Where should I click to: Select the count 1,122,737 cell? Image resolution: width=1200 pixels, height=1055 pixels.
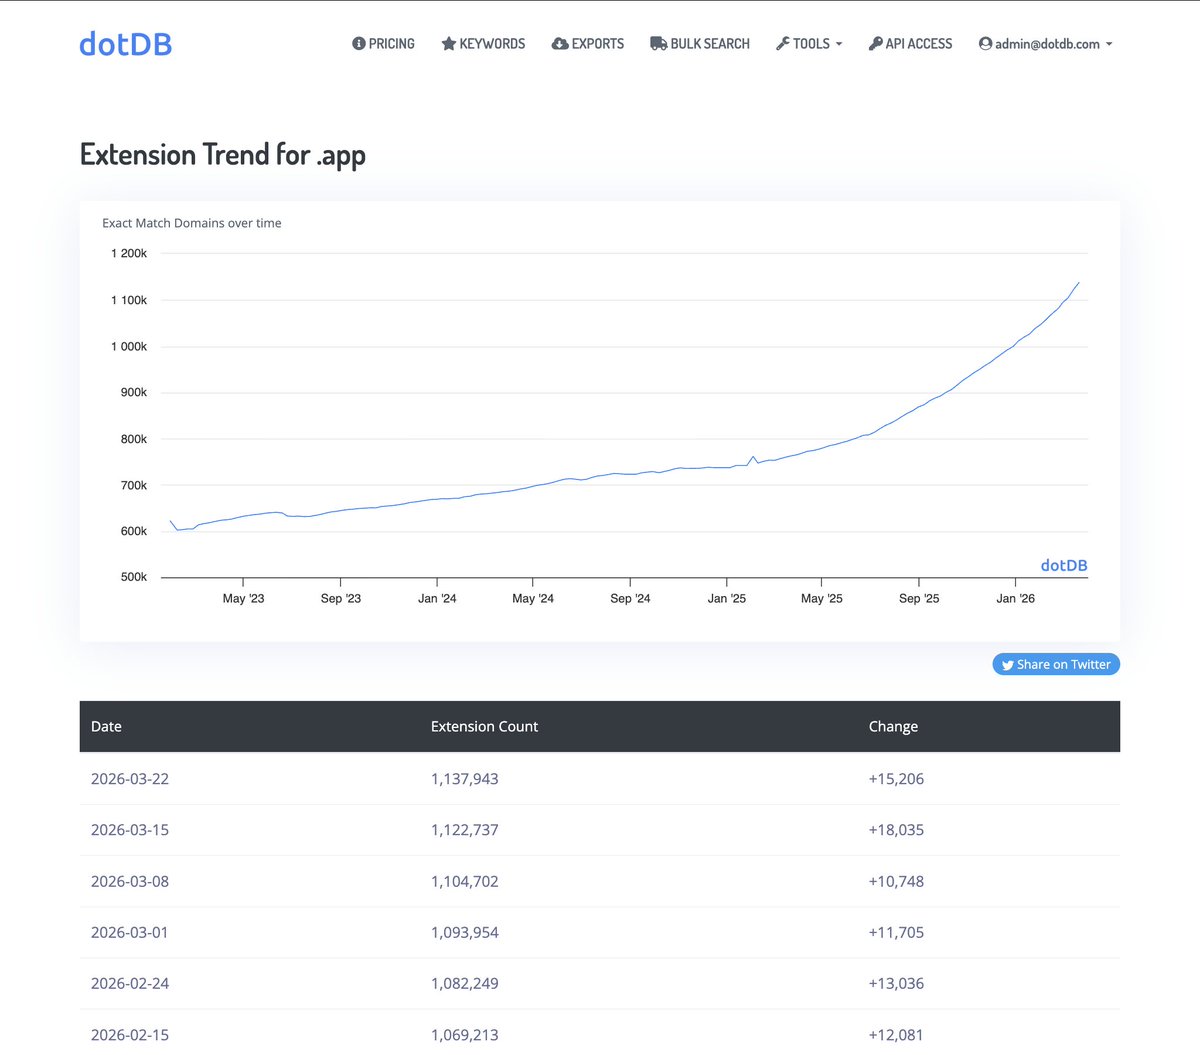click(465, 830)
